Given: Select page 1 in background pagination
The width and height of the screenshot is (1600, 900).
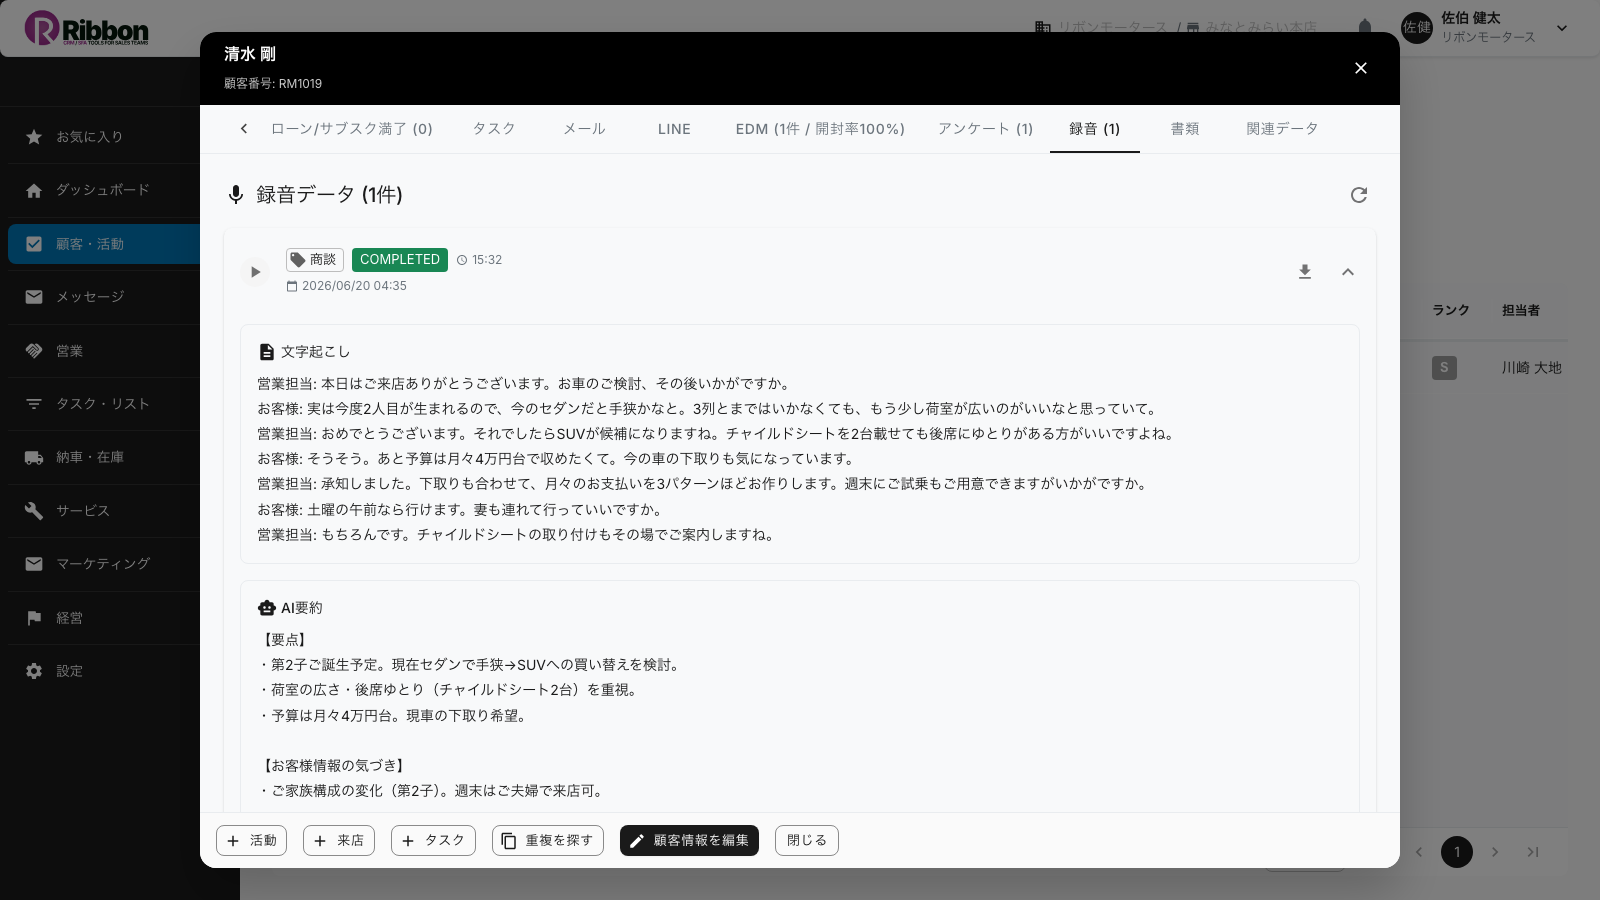Looking at the screenshot, I should tap(1457, 852).
